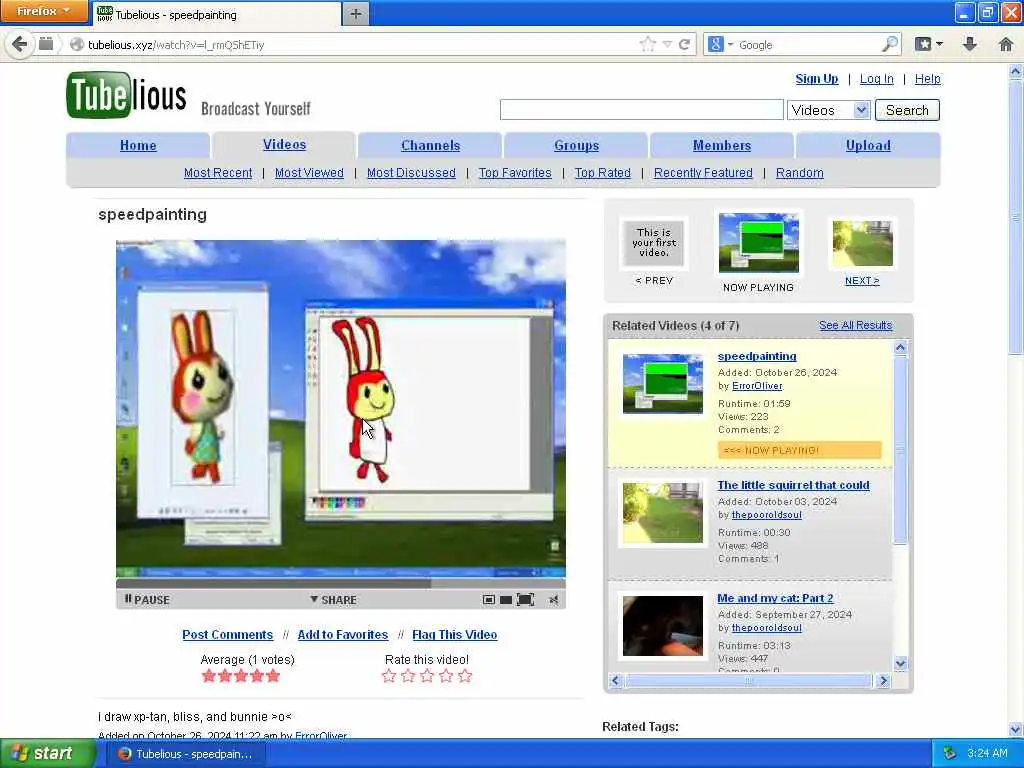Rate this video one star
1024x768 pixels.
pyautogui.click(x=389, y=676)
